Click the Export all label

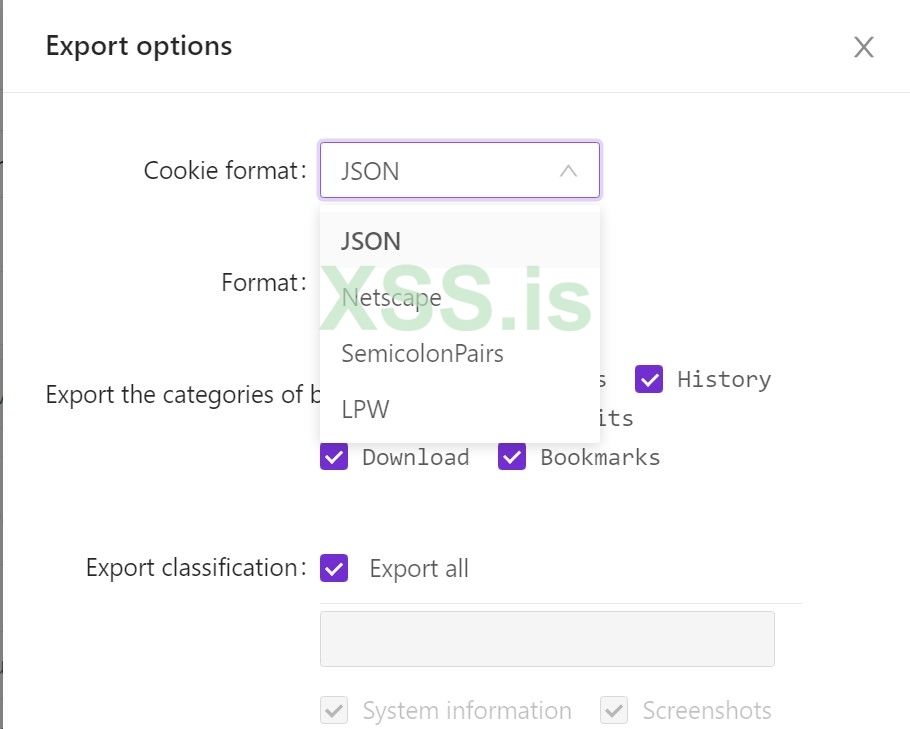click(419, 569)
